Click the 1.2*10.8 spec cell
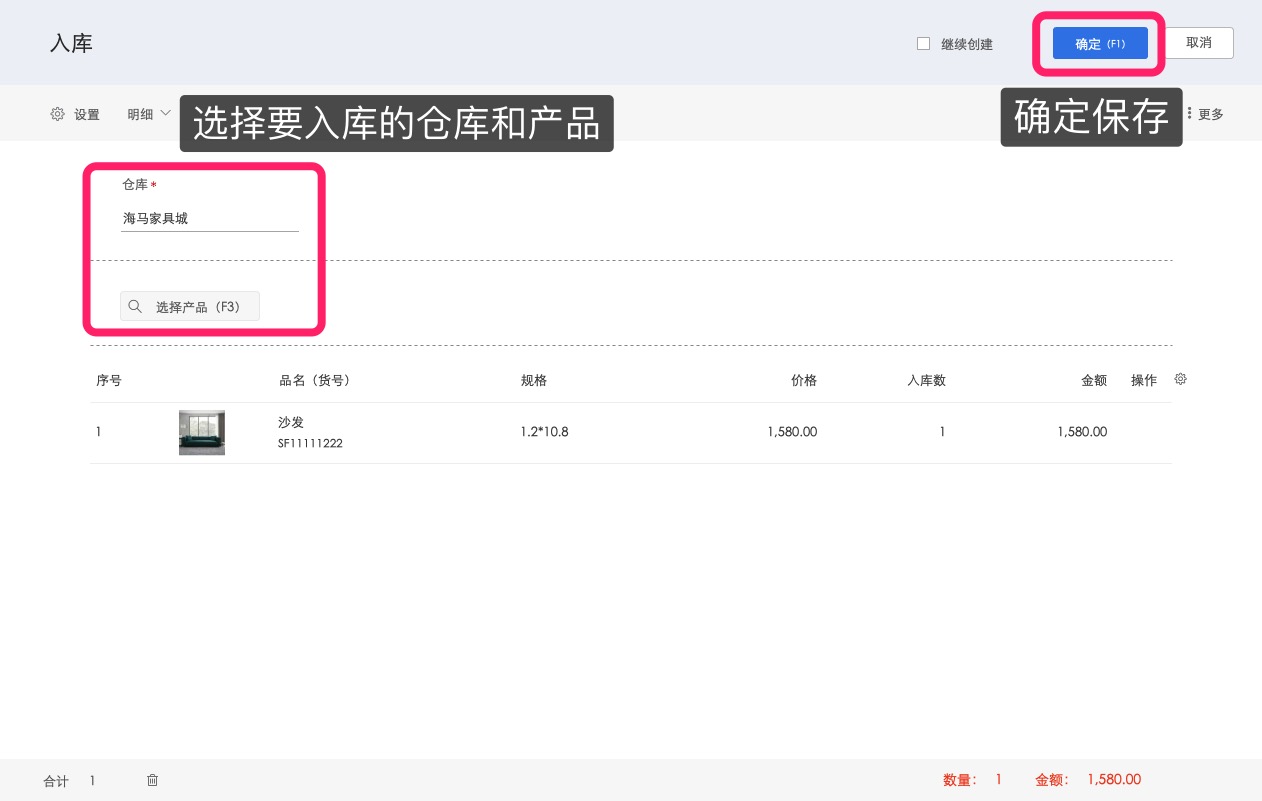 pyautogui.click(x=544, y=432)
